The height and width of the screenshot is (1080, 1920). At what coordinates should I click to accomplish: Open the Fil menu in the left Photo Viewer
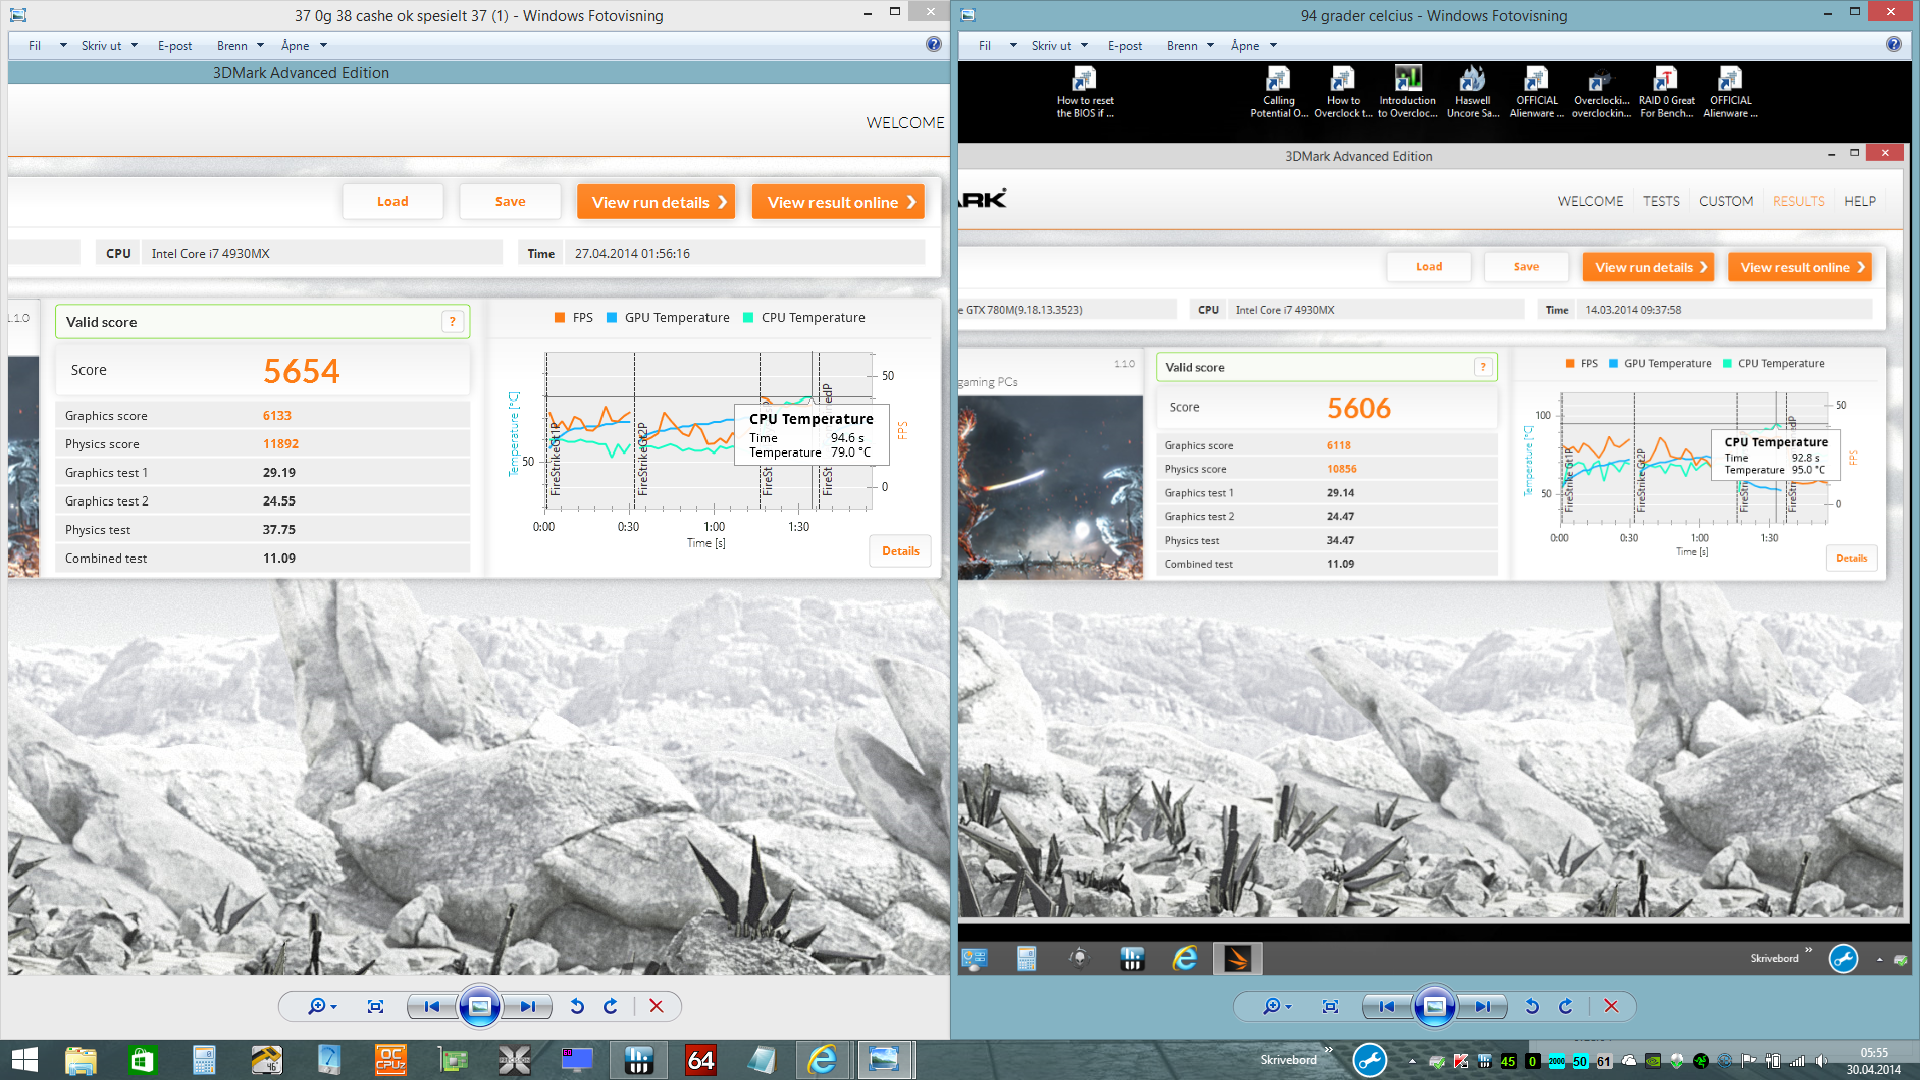[35, 46]
